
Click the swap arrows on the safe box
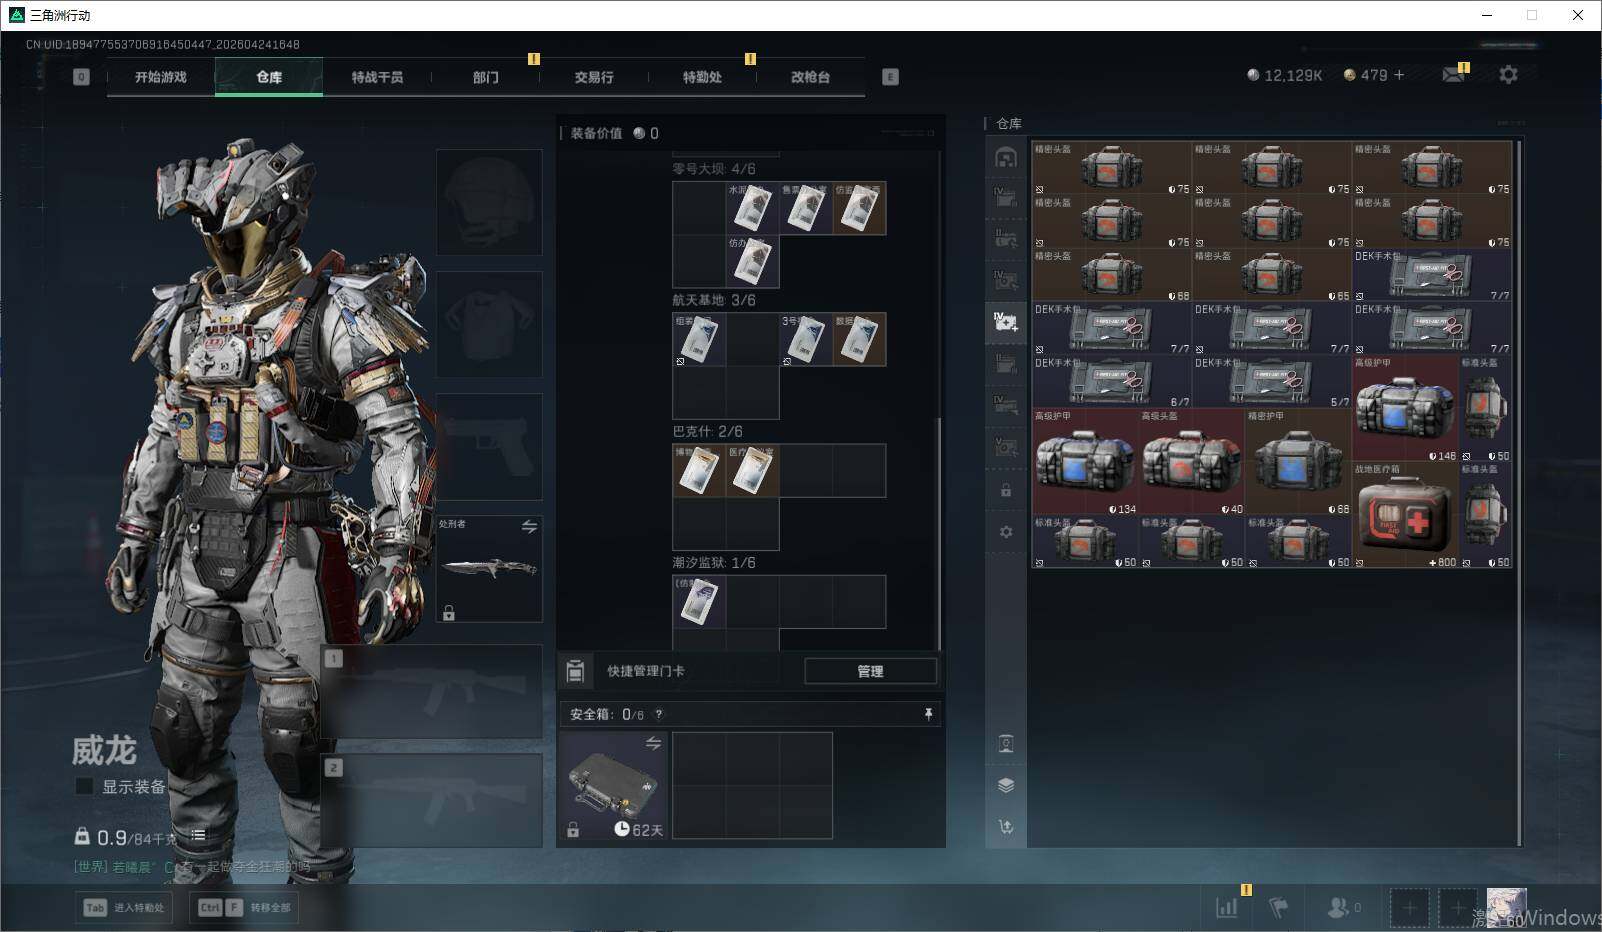(653, 743)
